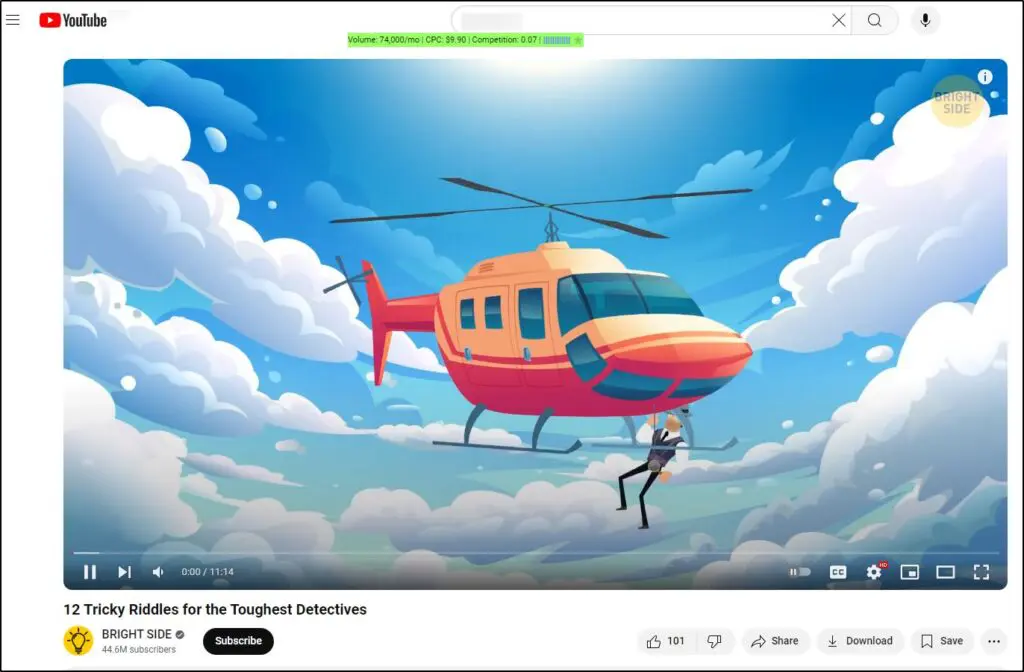Screen dimensions: 1024x672
Task: Enter fullscreen mode
Action: pos(981,571)
